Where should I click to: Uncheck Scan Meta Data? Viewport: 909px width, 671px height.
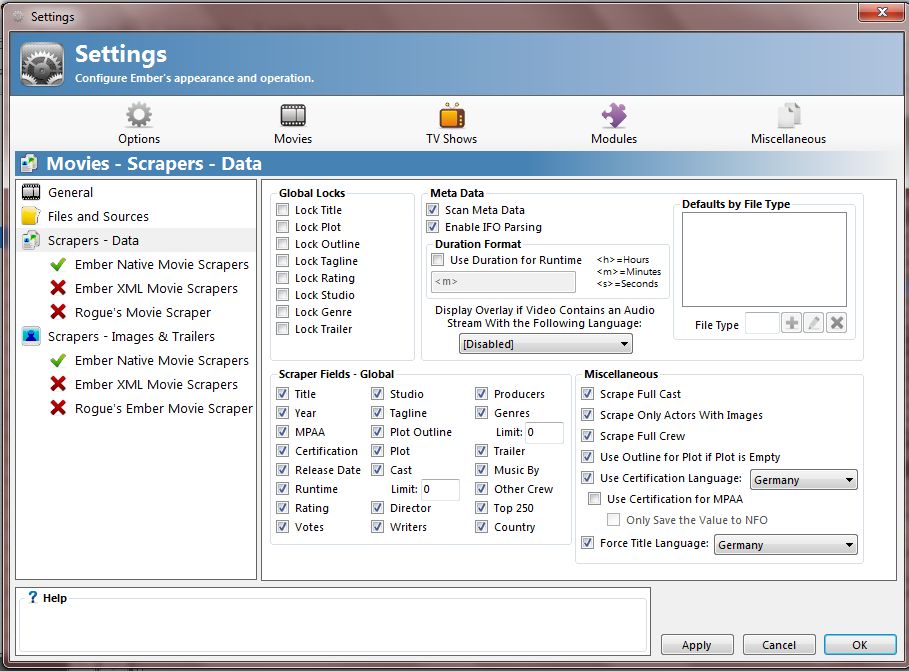pyautogui.click(x=433, y=210)
